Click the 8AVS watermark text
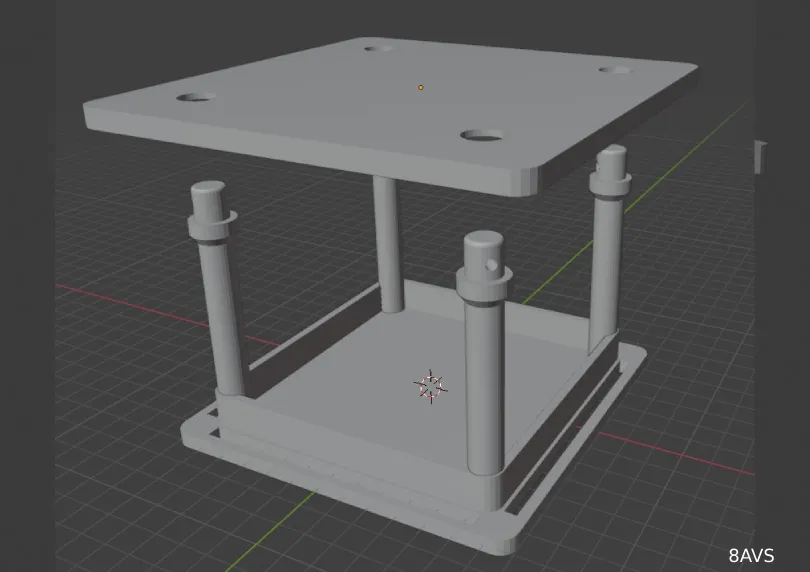This screenshot has height=572, width=810. (x=750, y=555)
